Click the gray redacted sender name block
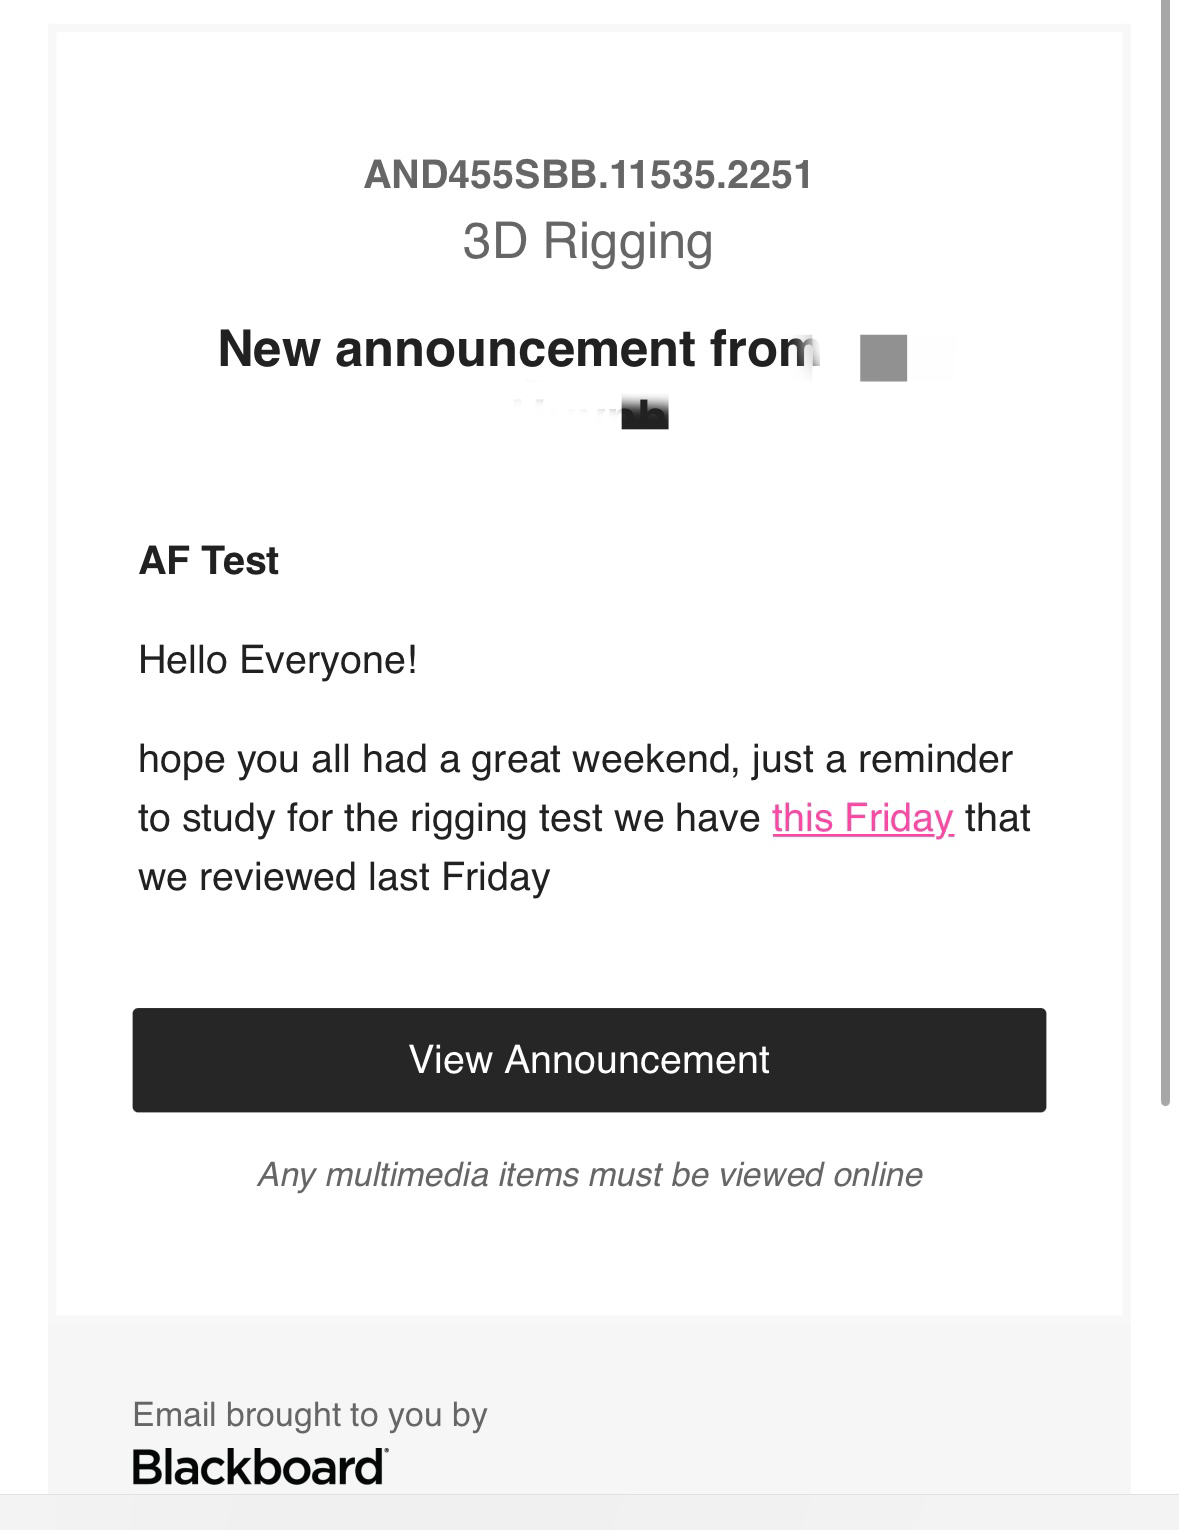This screenshot has height=1530, width=1179. pos(884,358)
